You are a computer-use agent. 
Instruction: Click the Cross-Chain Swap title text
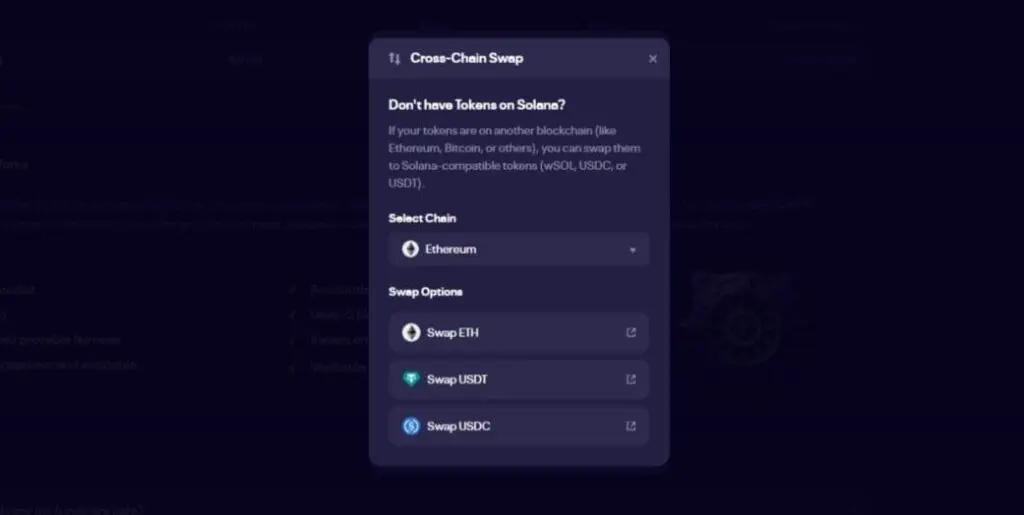pyautogui.click(x=466, y=59)
